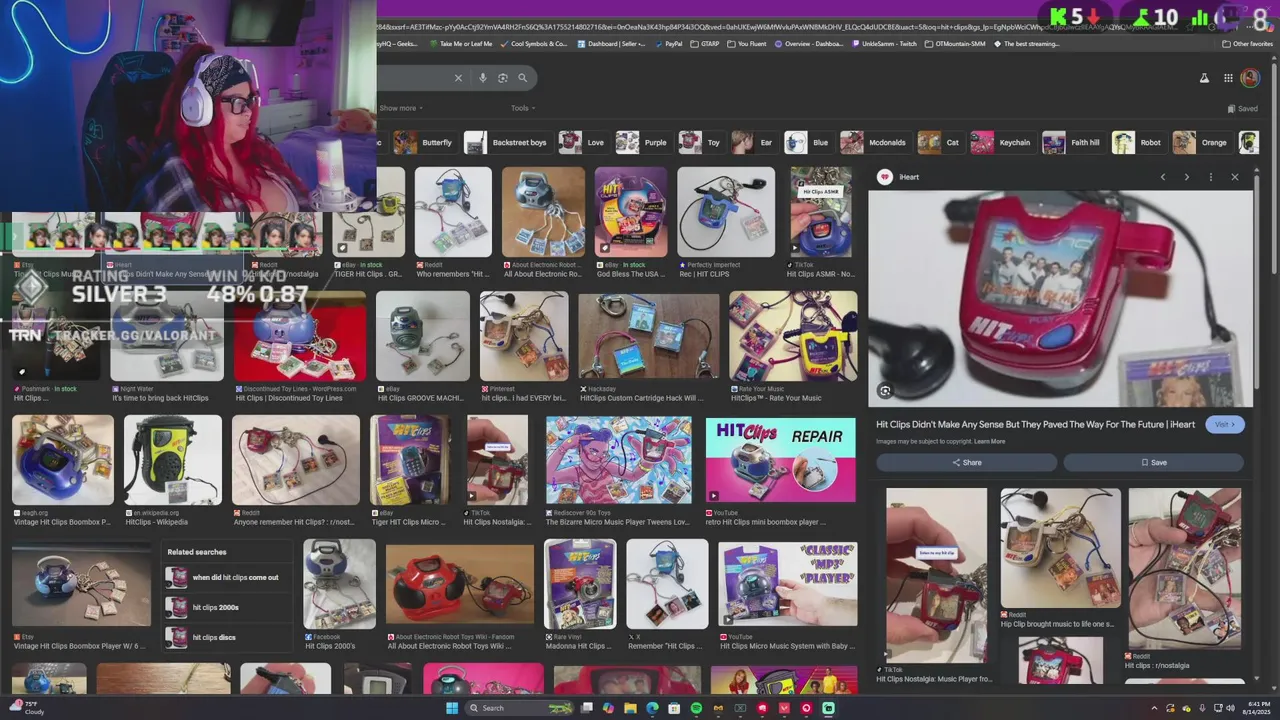Image resolution: width=1280 pixels, height=720 pixels.
Task: Filter images by Purple chip
Action: click(x=642, y=143)
